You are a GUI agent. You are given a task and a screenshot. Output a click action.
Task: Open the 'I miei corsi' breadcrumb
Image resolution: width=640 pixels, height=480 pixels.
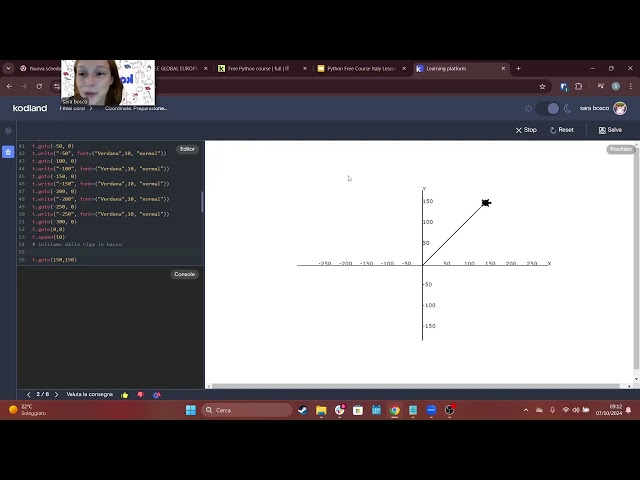(72, 108)
